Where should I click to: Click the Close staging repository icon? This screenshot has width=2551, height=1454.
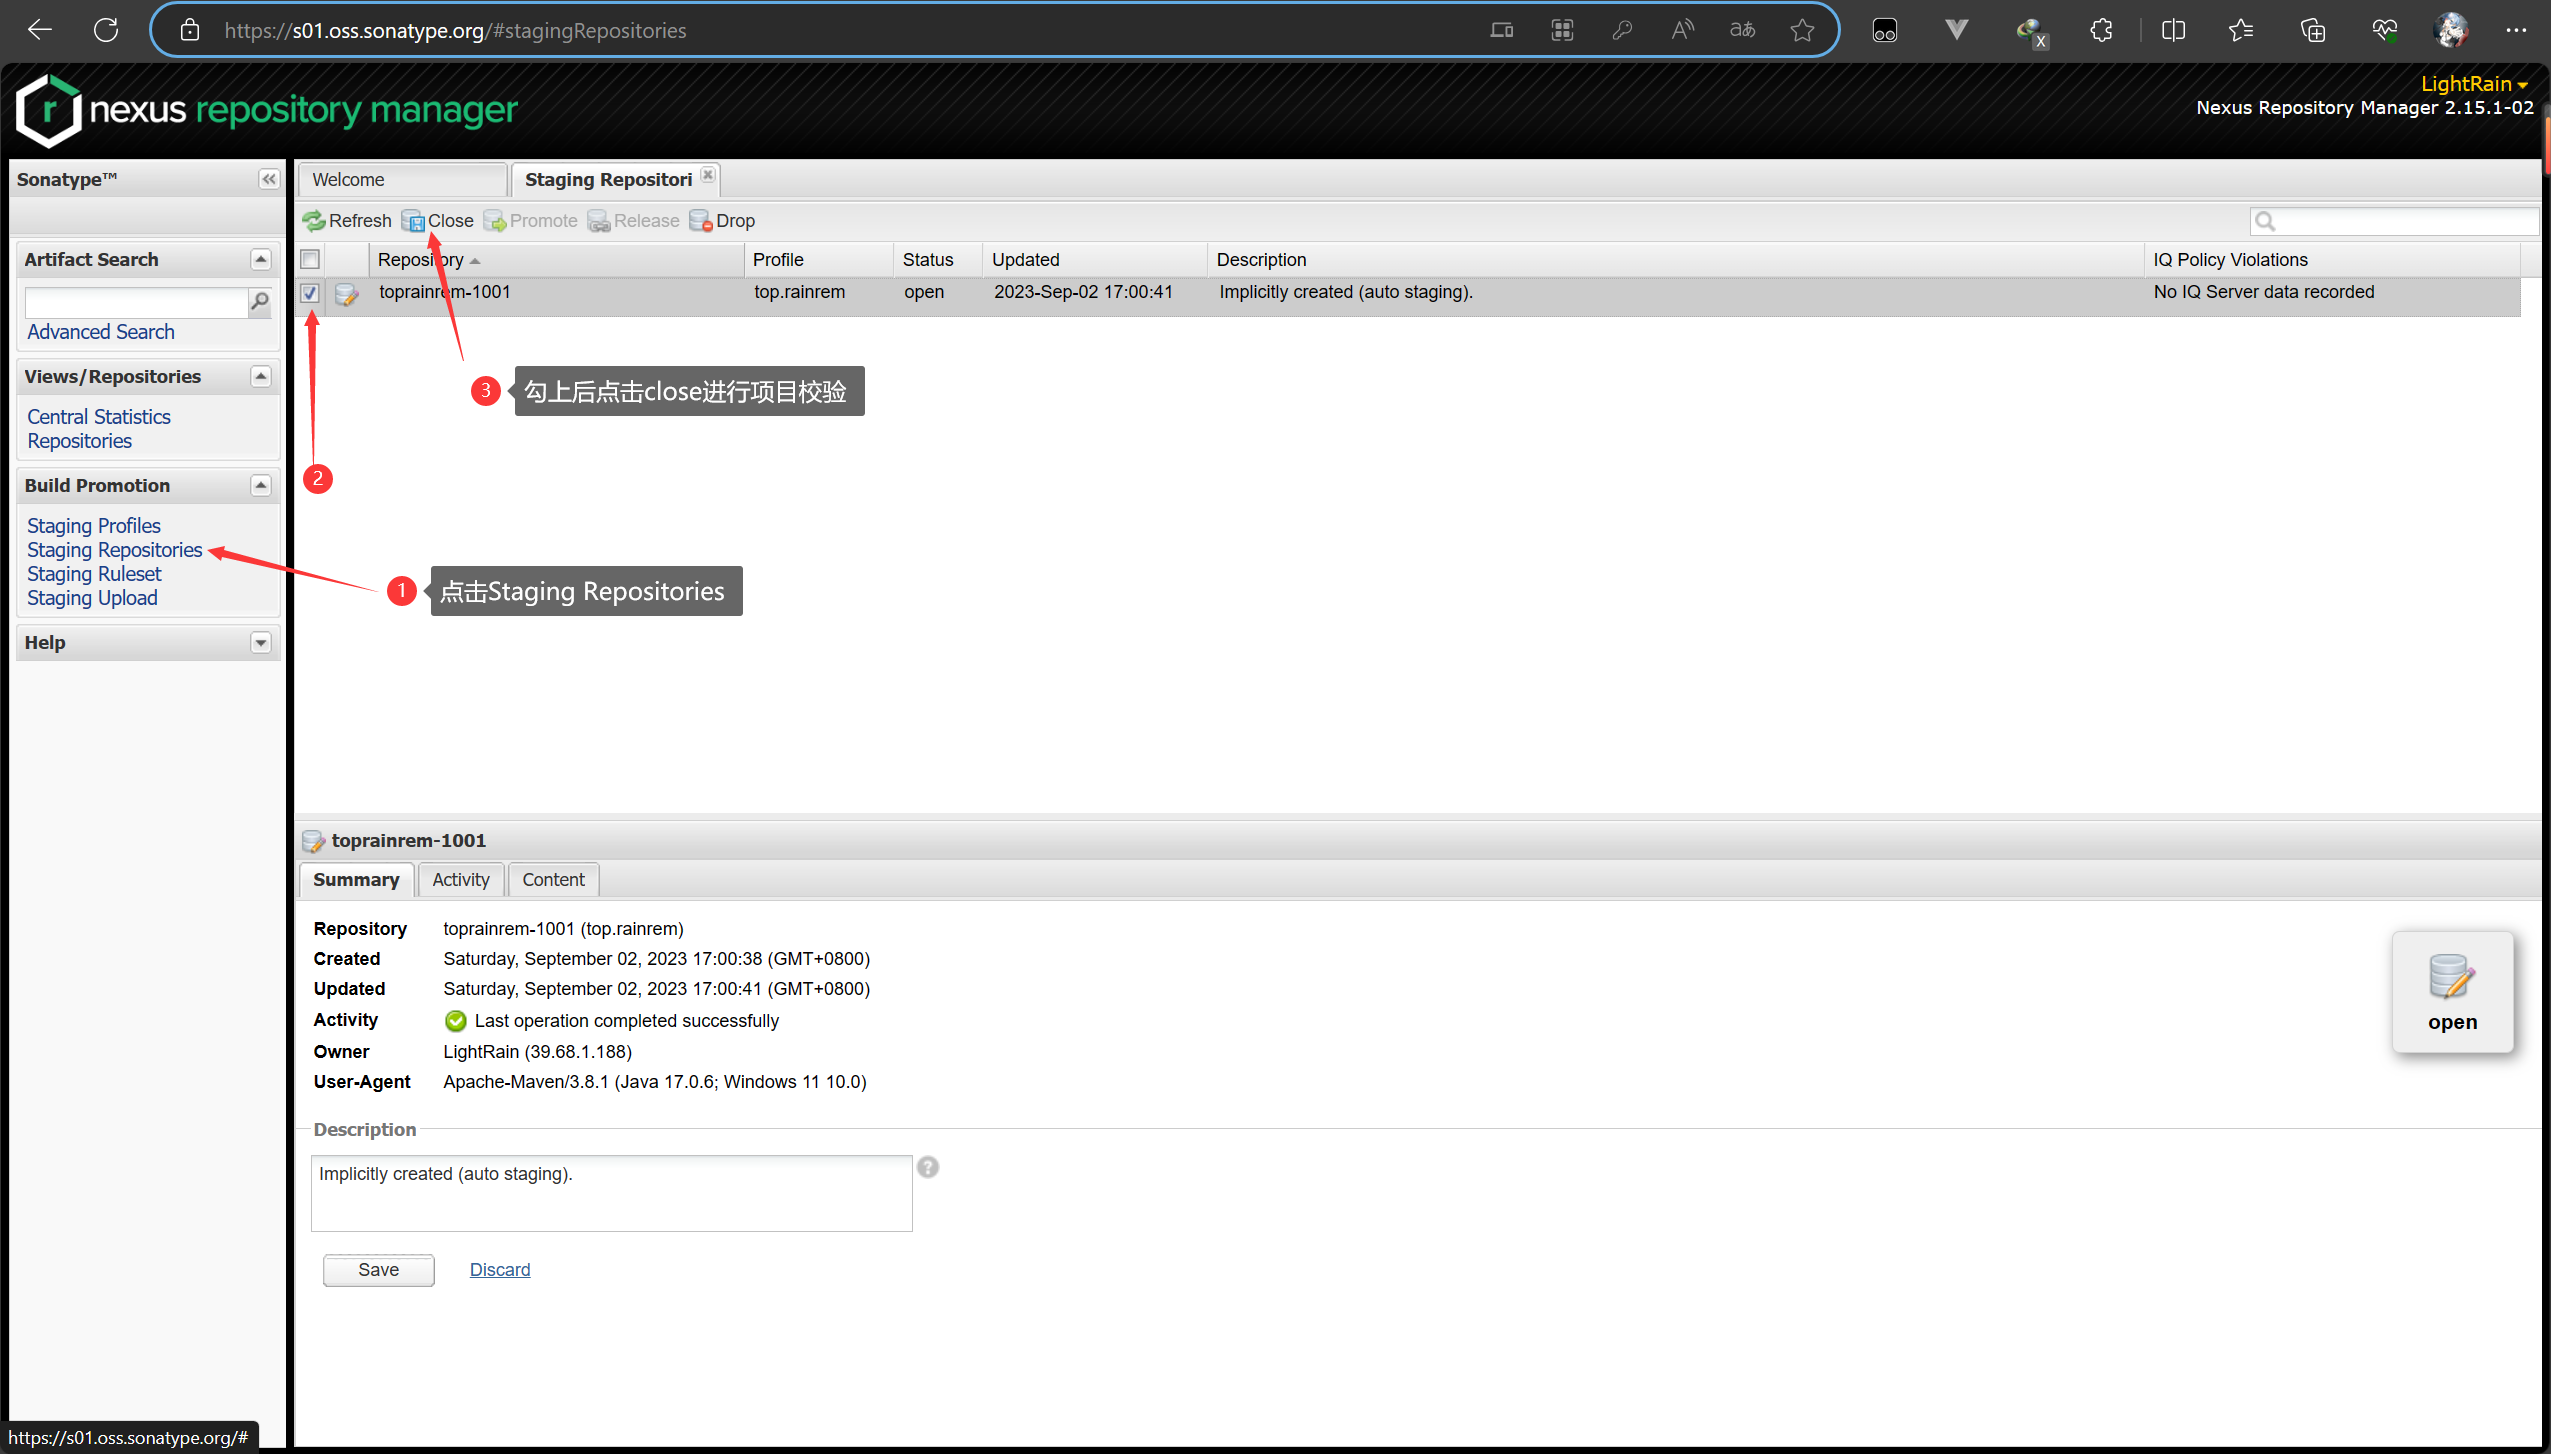413,221
